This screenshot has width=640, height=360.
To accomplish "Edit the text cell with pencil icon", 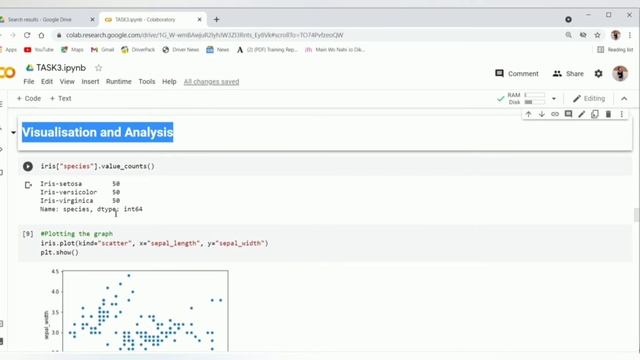I will click(582, 114).
